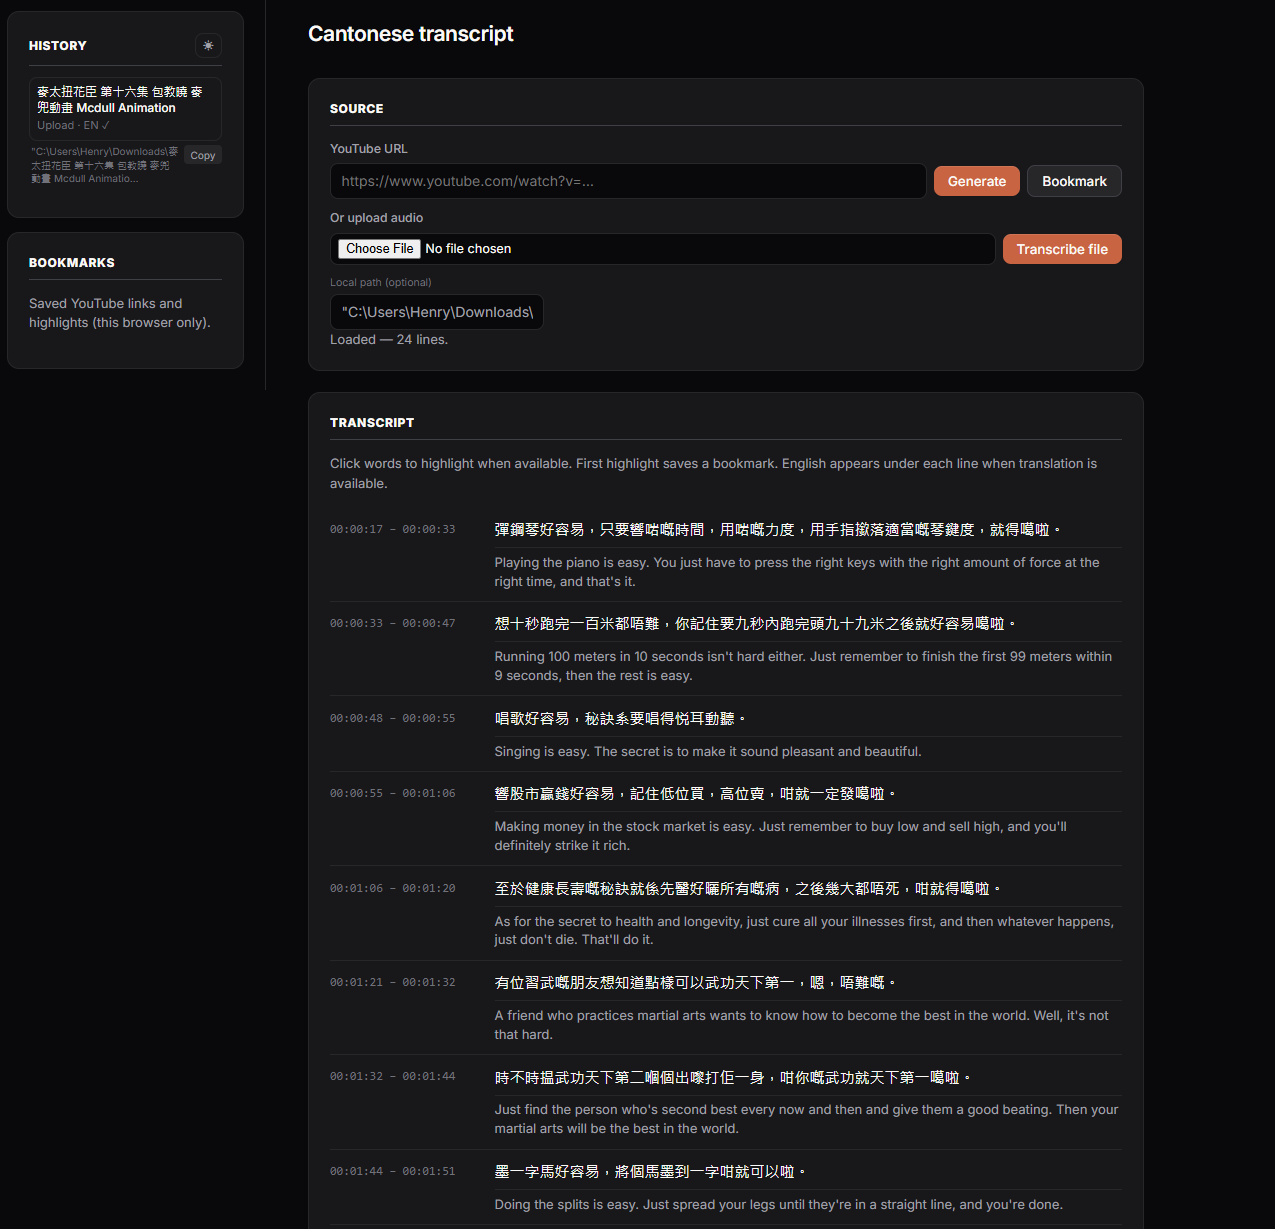The image size is (1275, 1229).
Task: Click the Transcribe file button
Action: point(1062,249)
